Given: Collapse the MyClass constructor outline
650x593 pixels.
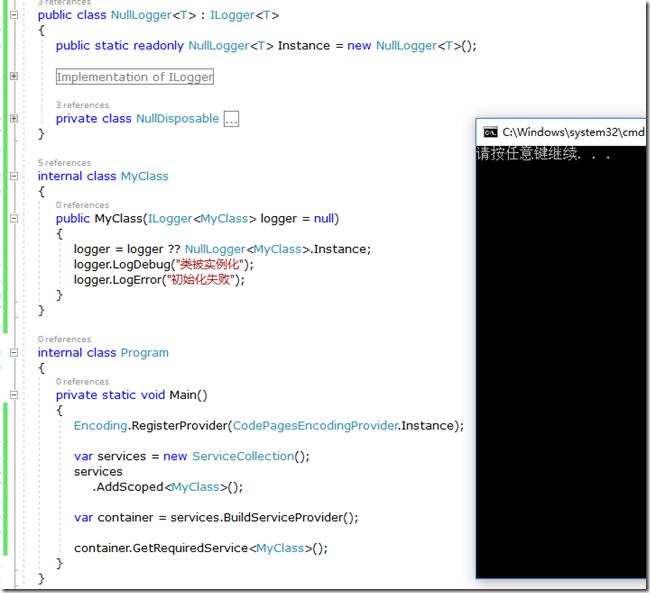Looking at the screenshot, I should tap(14, 219).
